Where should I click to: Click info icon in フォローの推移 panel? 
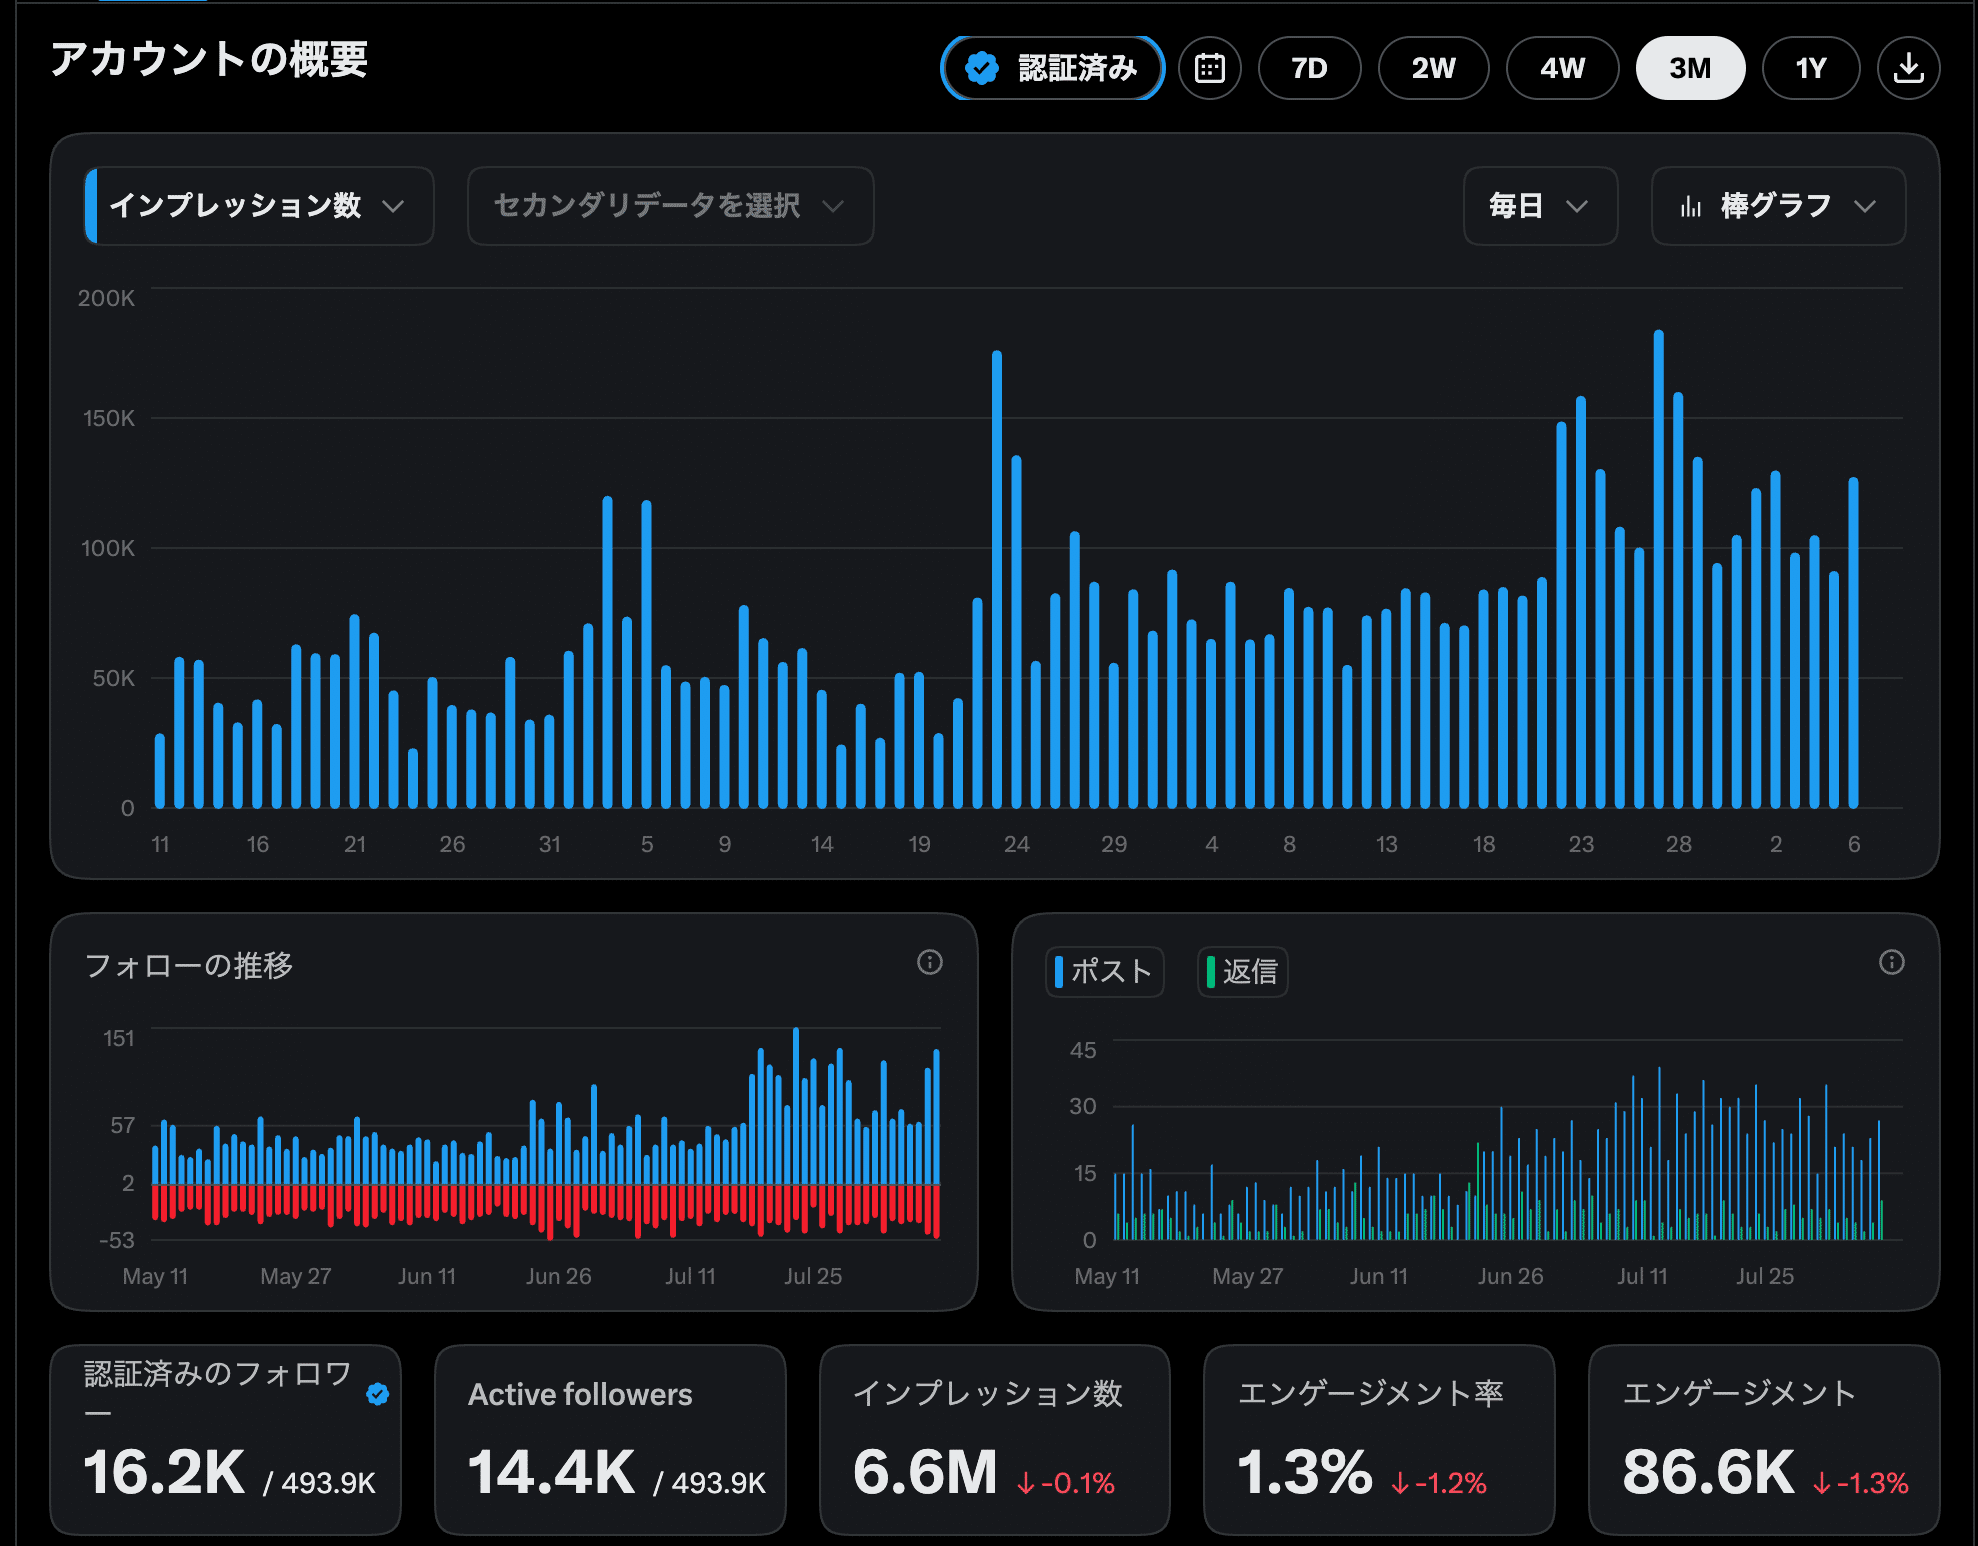pos(930,962)
